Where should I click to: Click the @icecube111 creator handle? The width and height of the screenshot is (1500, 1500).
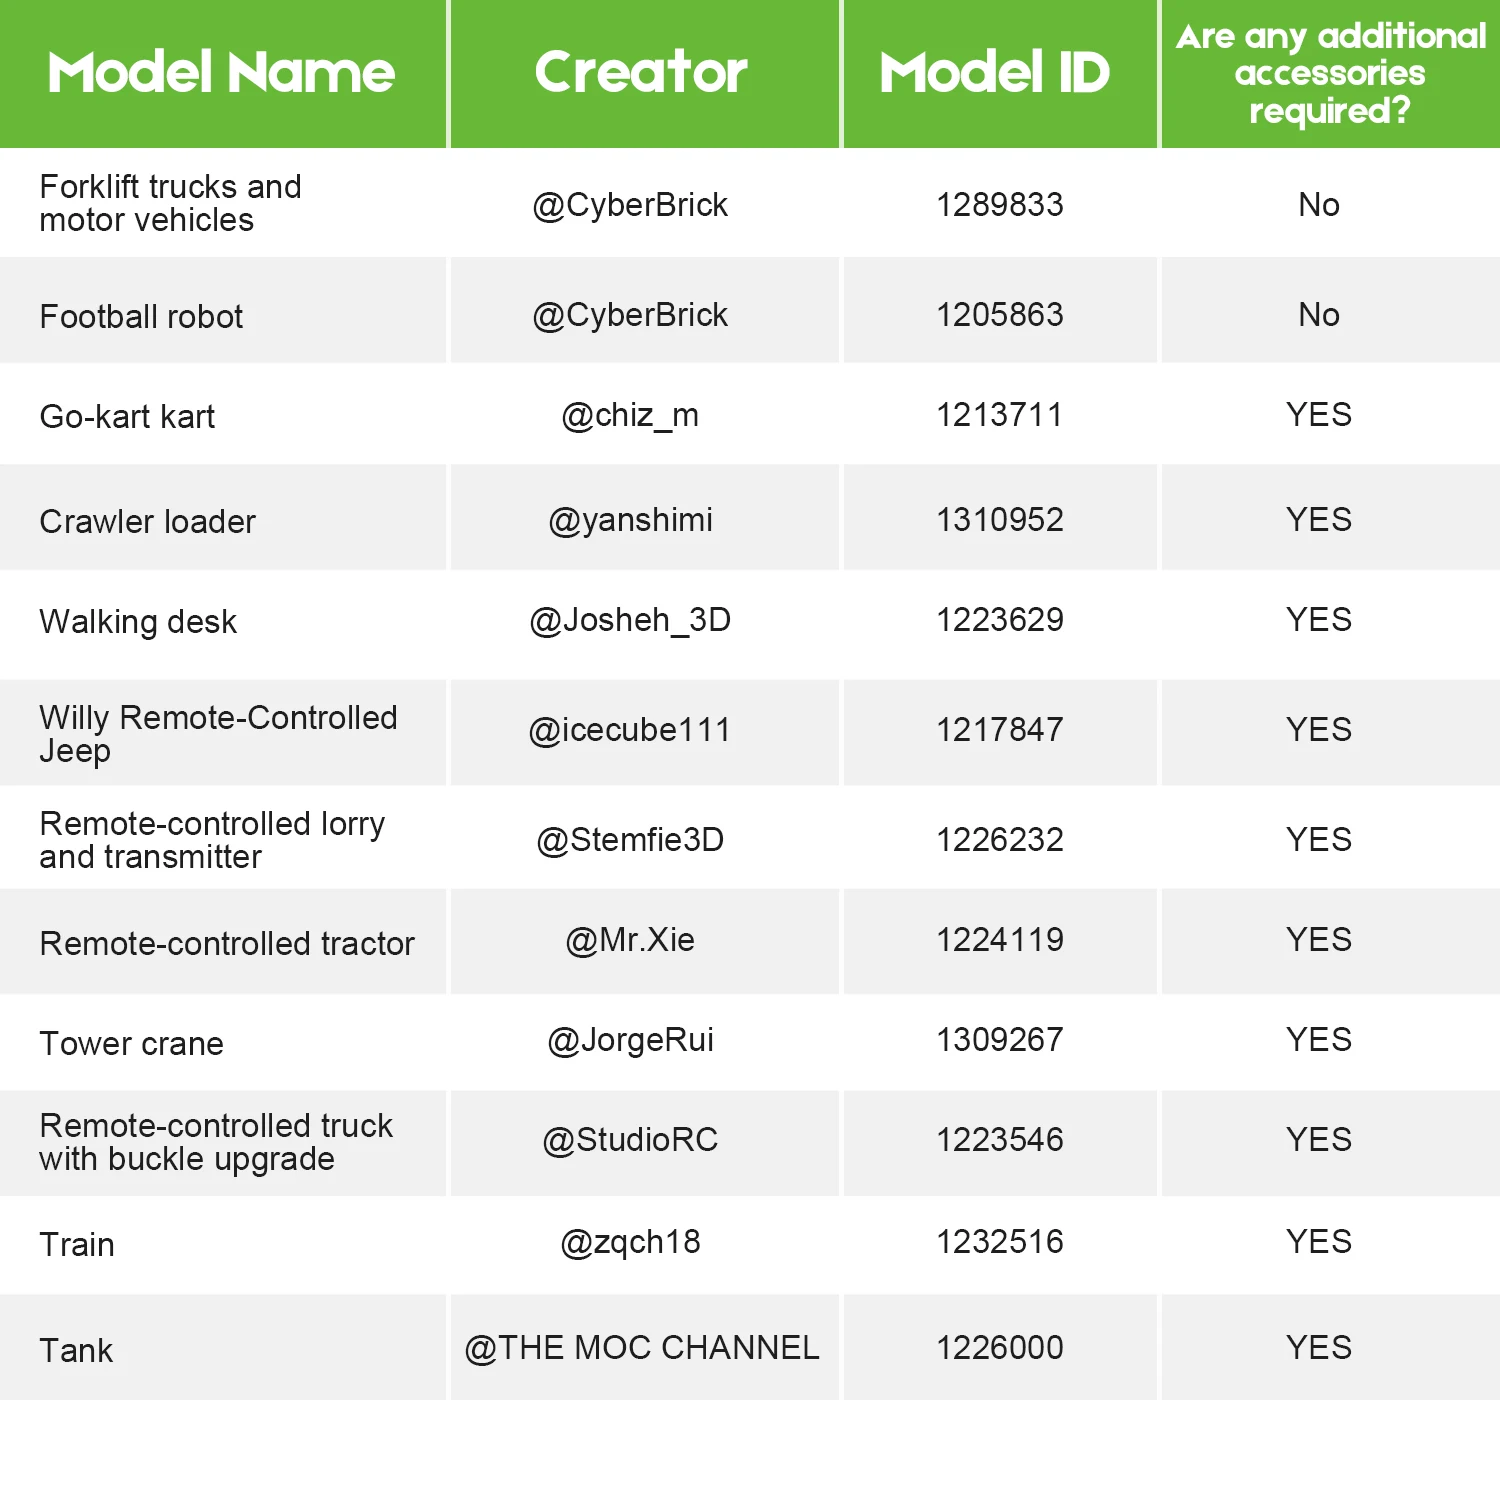tap(630, 730)
